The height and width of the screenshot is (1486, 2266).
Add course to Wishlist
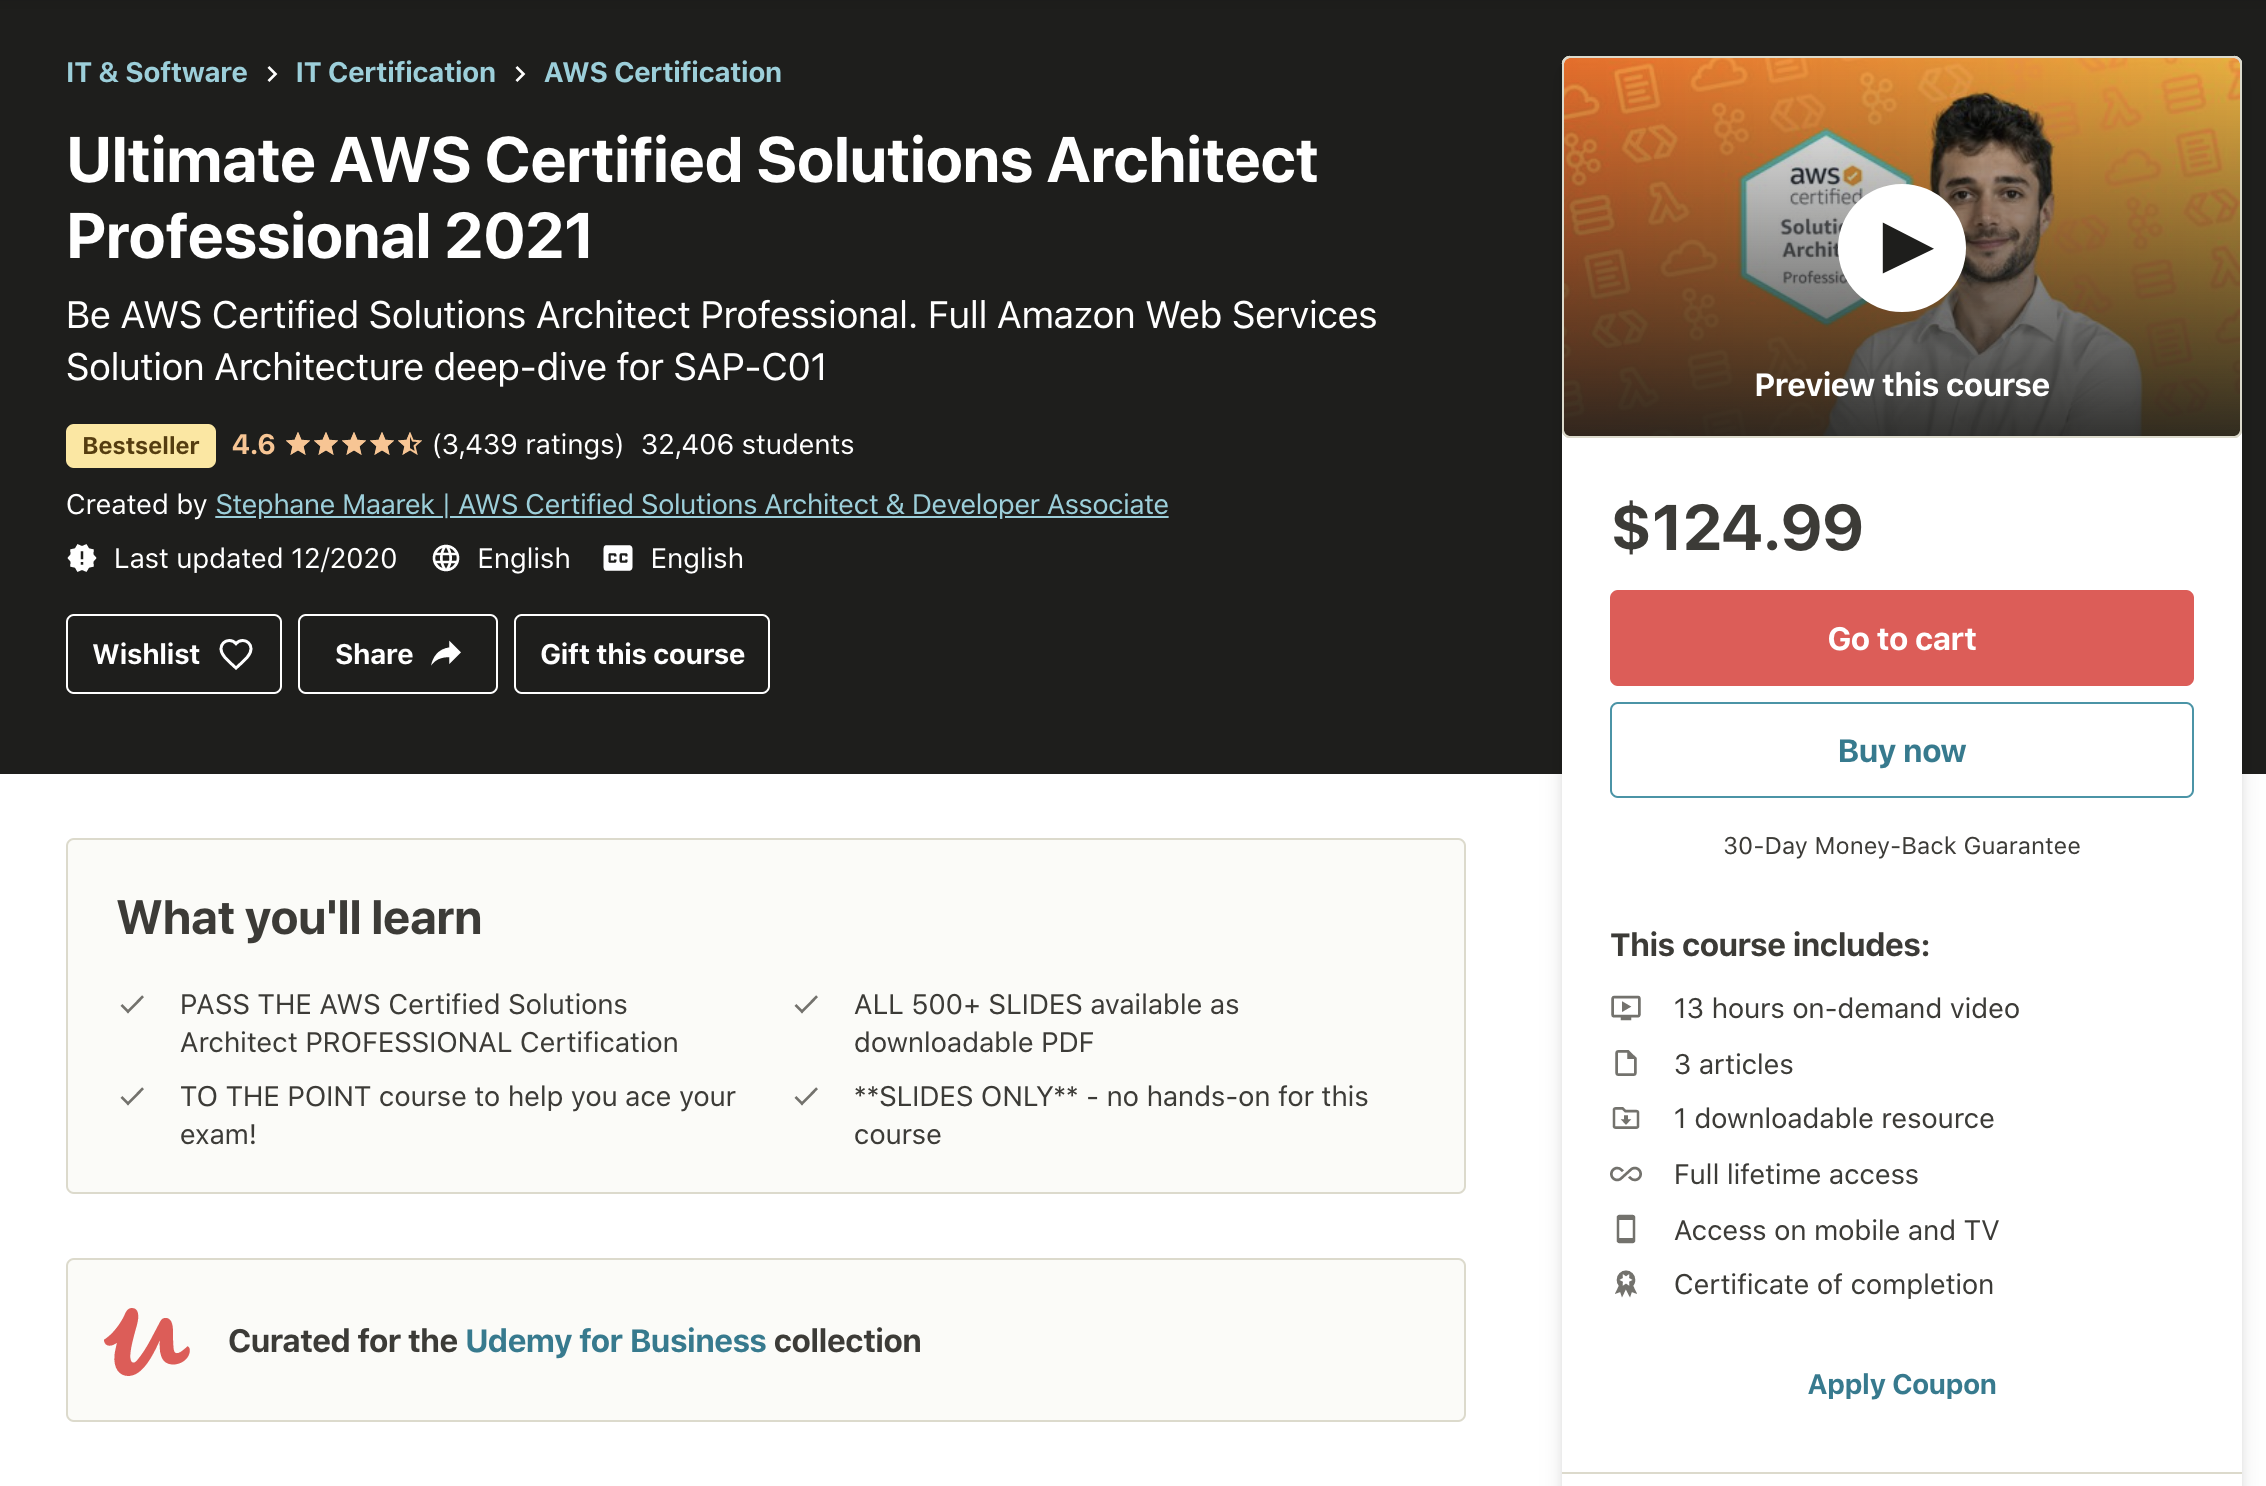pos(174,654)
